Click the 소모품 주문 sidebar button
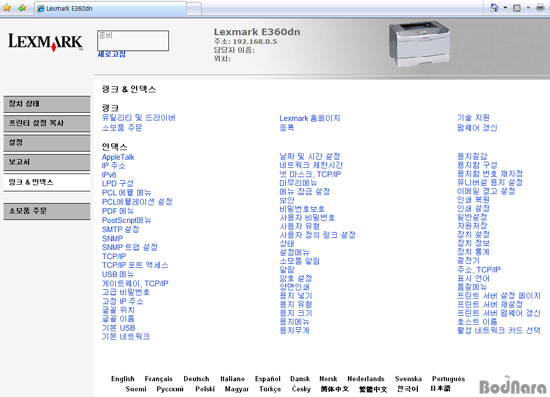 click(x=47, y=211)
